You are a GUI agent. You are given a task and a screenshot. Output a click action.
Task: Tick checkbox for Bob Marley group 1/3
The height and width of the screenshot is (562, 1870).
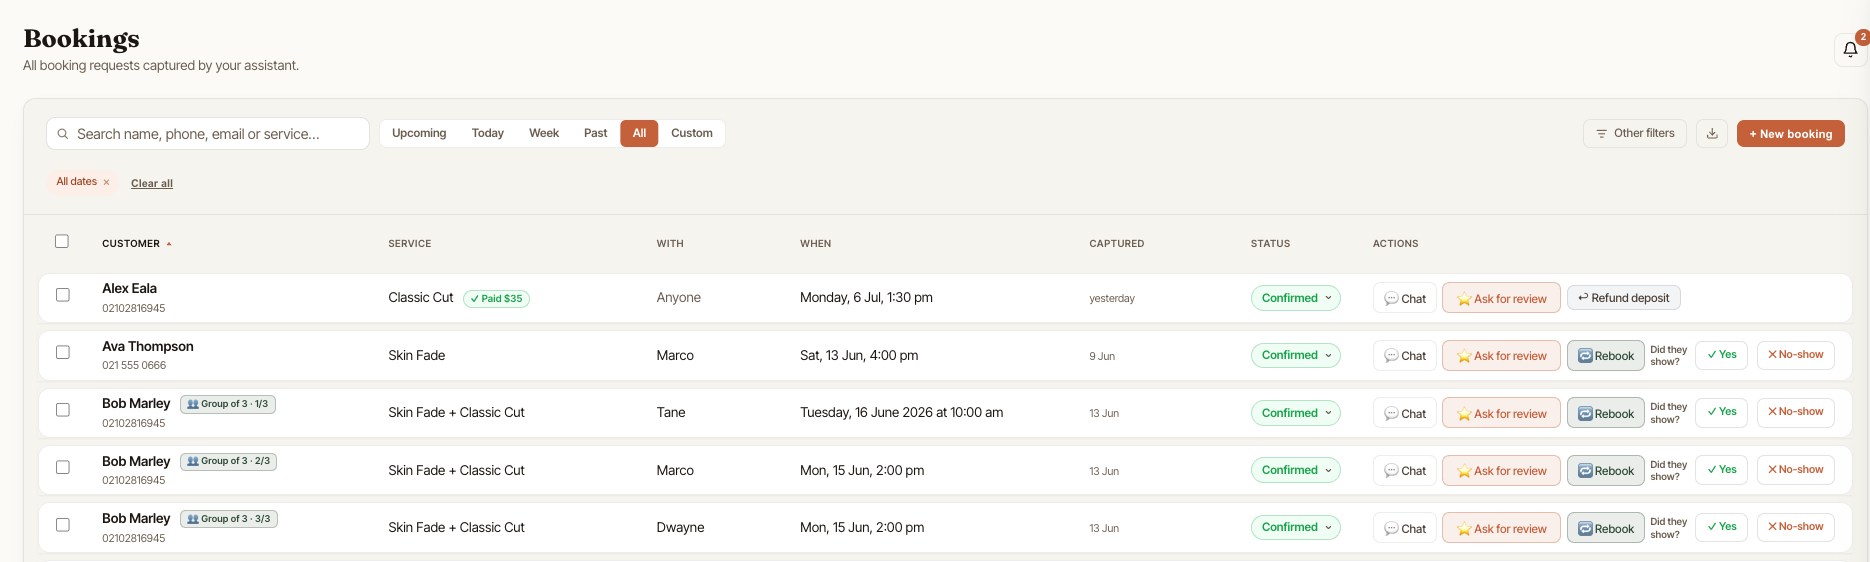(x=63, y=410)
